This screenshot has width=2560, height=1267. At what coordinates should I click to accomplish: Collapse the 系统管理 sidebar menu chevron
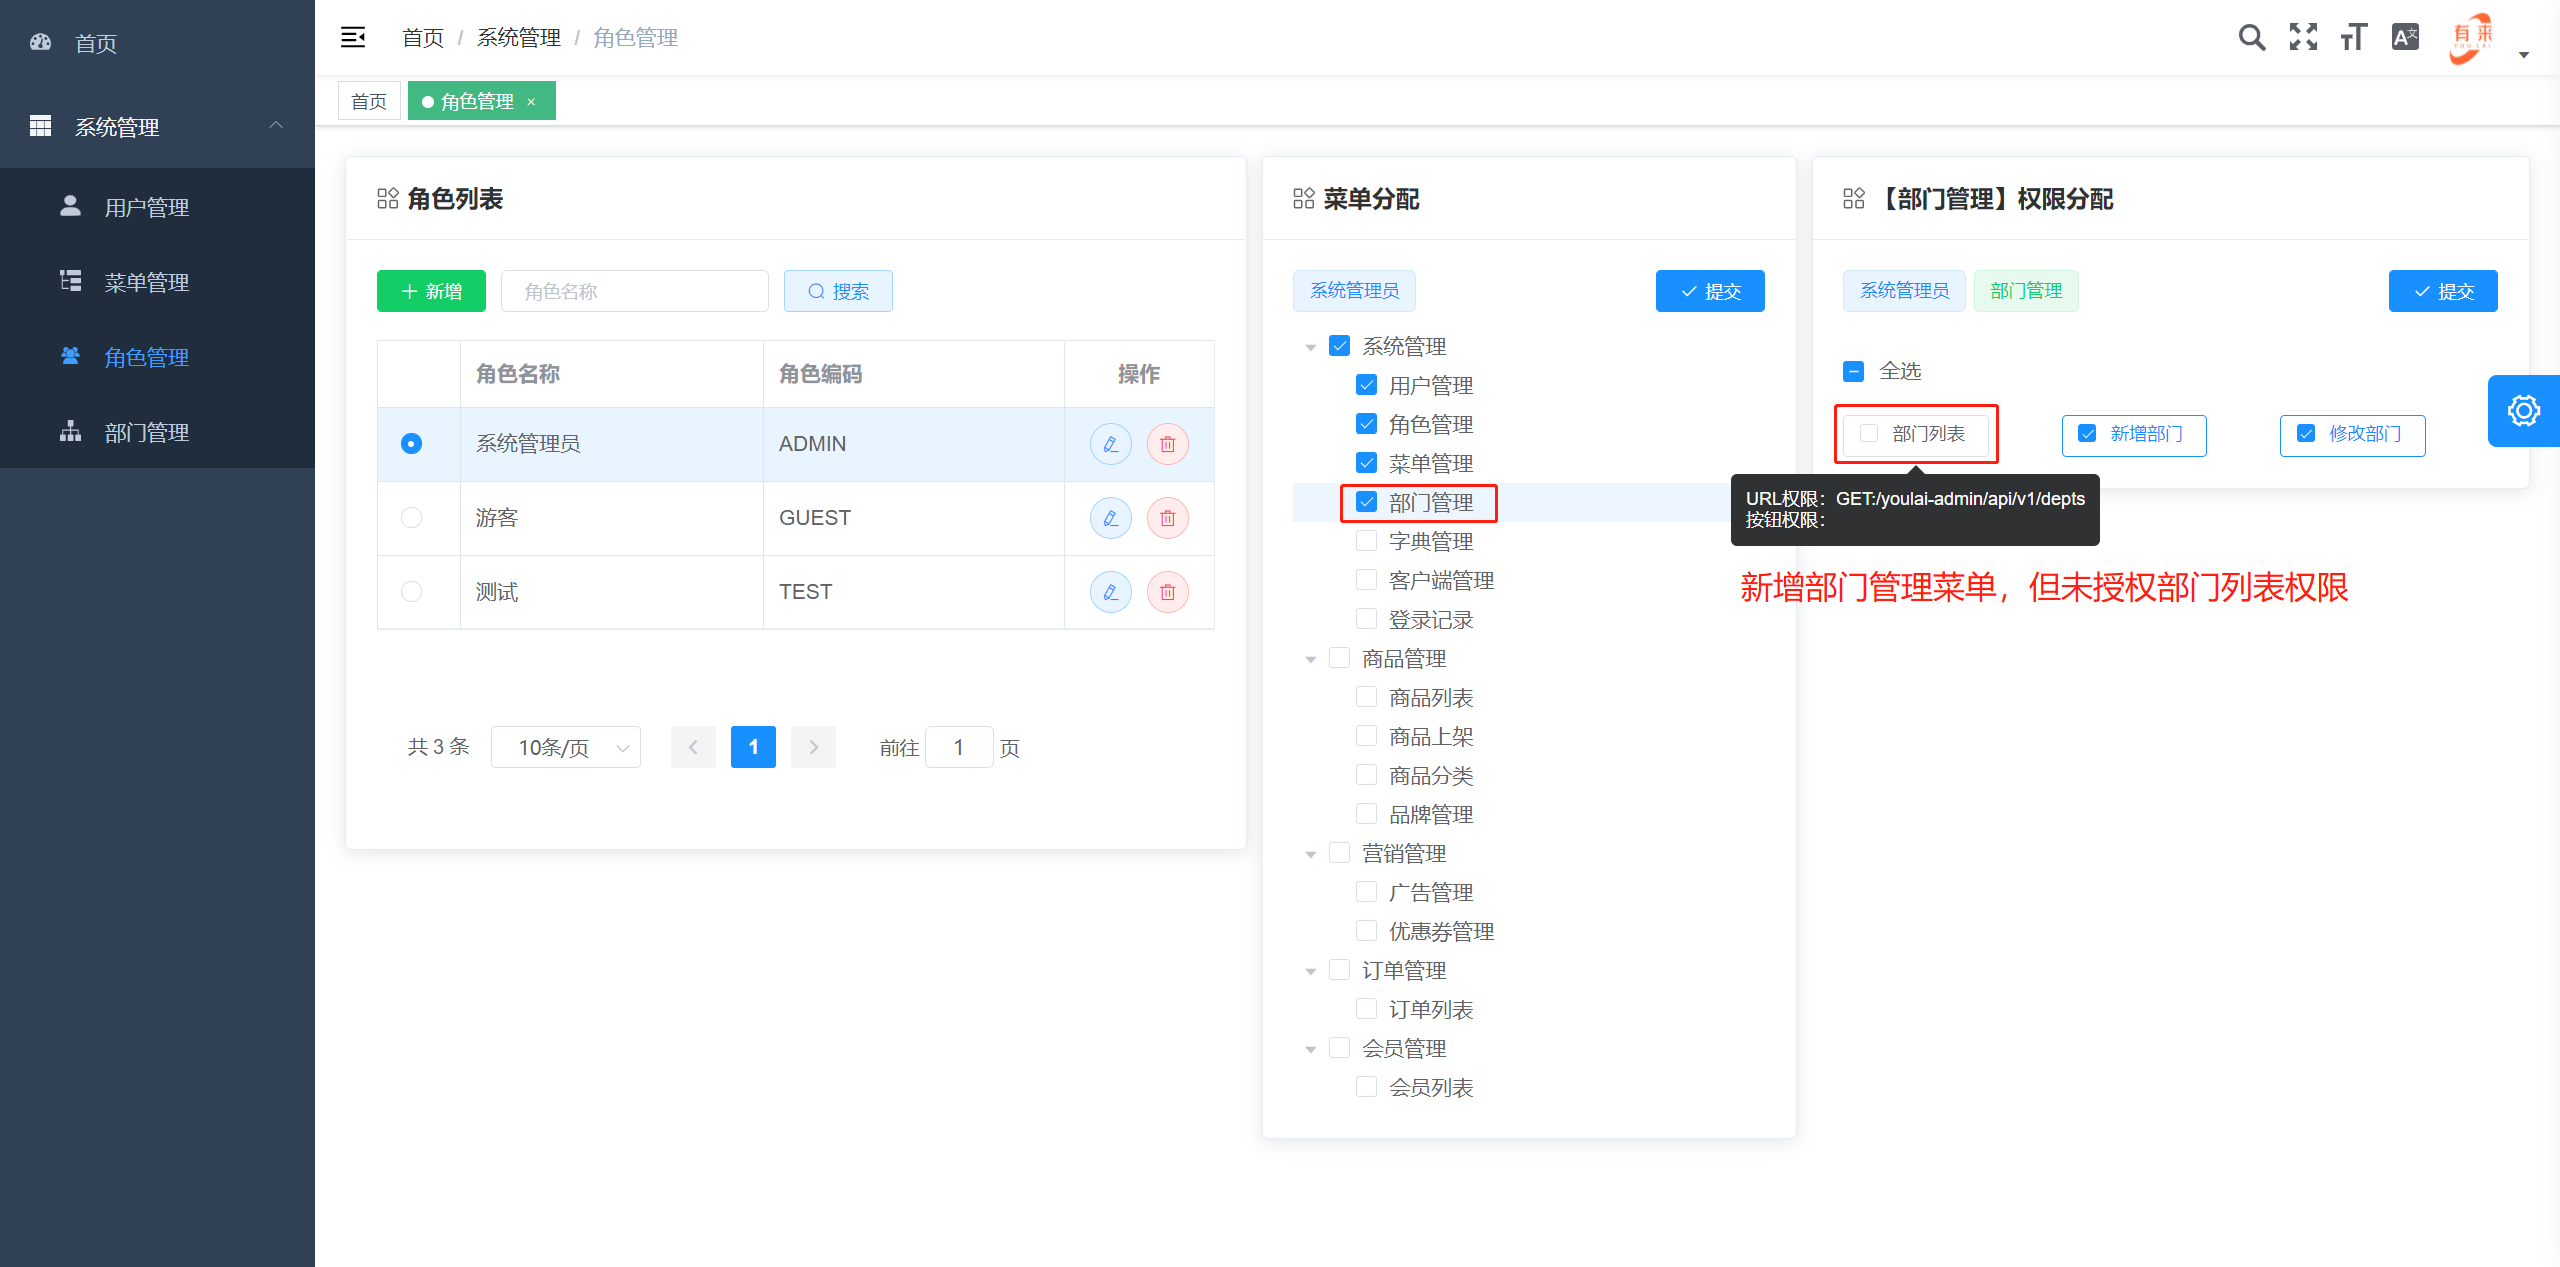[x=276, y=126]
